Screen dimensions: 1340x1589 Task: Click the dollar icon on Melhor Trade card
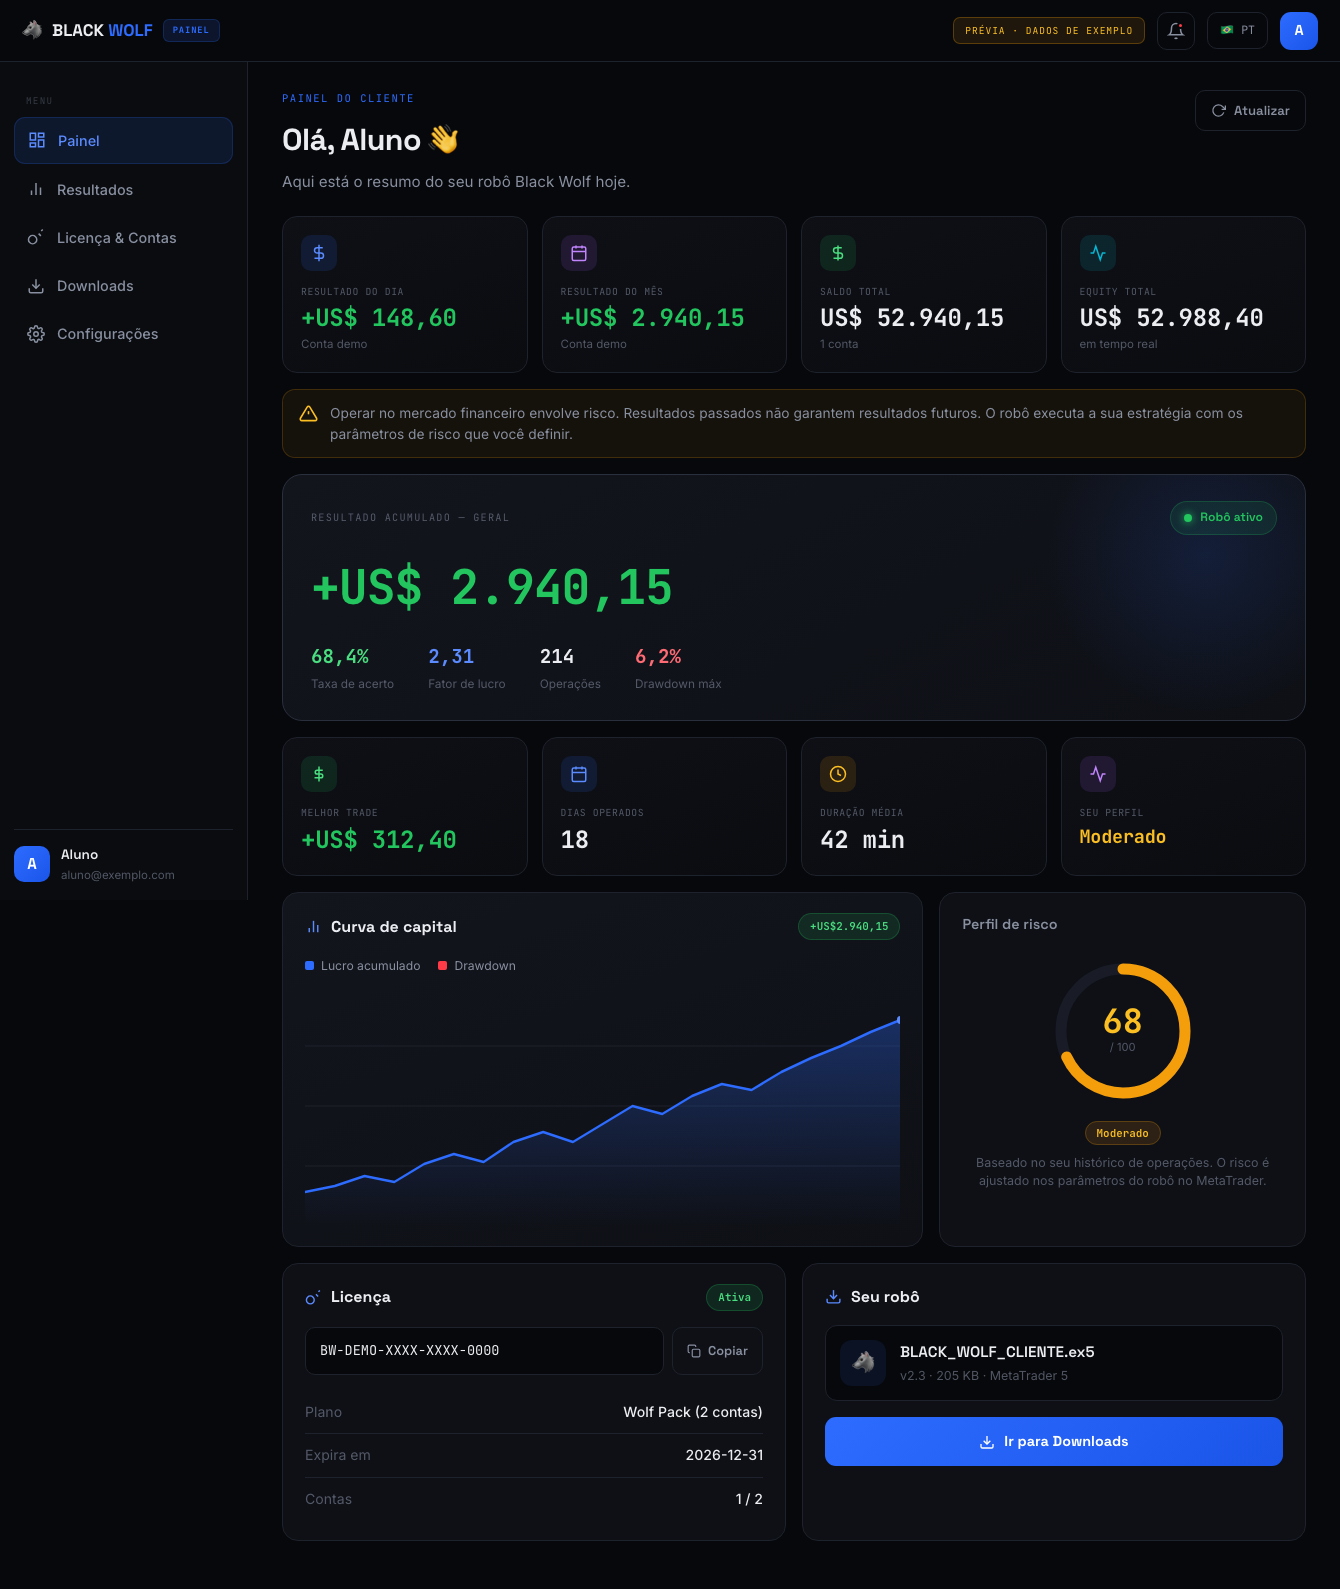[319, 774]
